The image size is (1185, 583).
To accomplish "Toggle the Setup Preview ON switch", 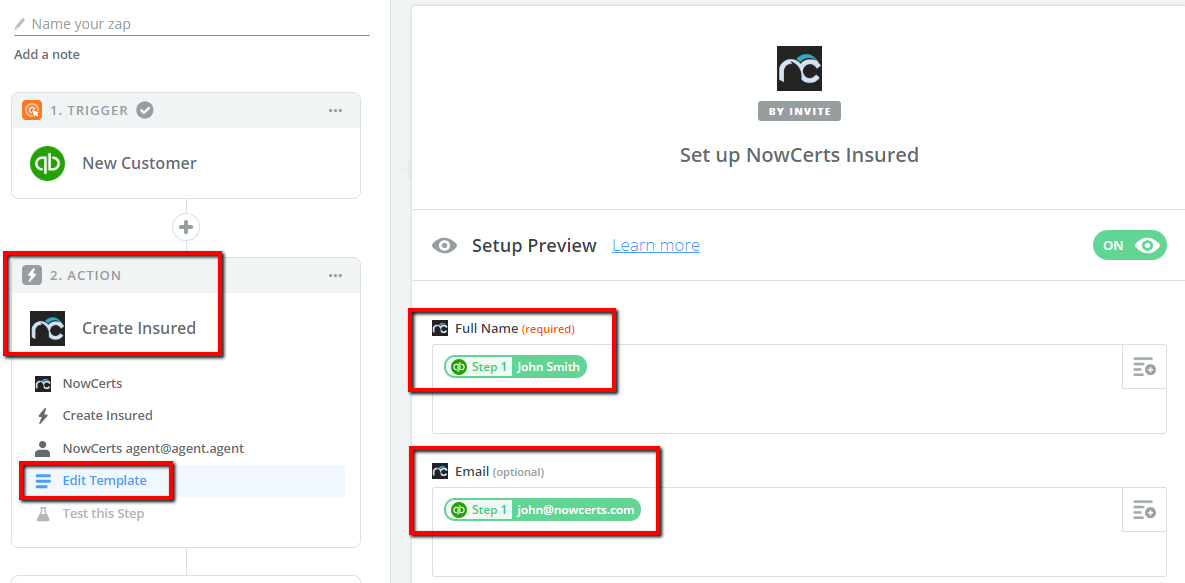I will click(x=1130, y=246).
